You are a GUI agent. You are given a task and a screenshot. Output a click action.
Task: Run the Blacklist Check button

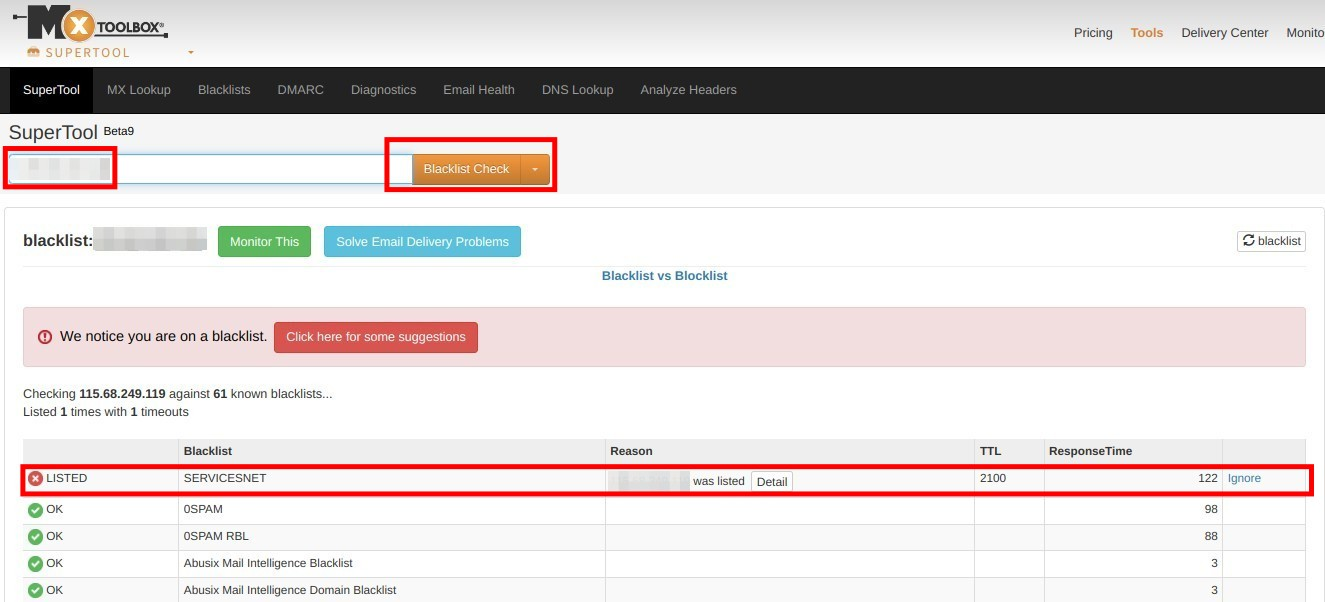[x=467, y=169]
